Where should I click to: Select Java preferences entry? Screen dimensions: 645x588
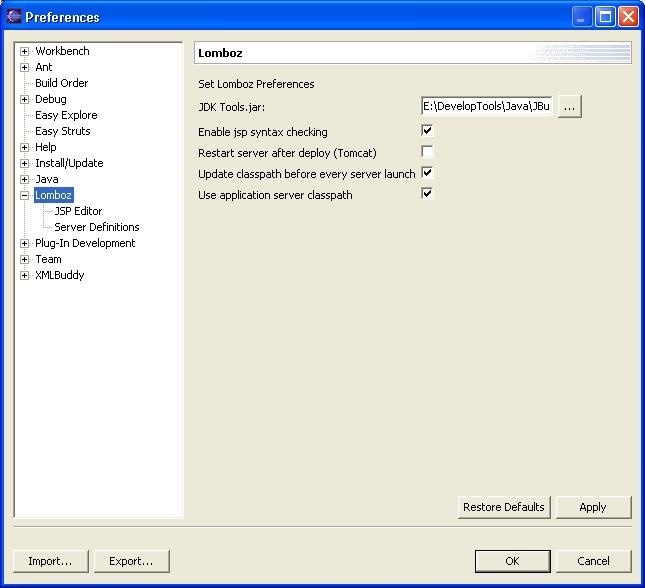(47, 179)
